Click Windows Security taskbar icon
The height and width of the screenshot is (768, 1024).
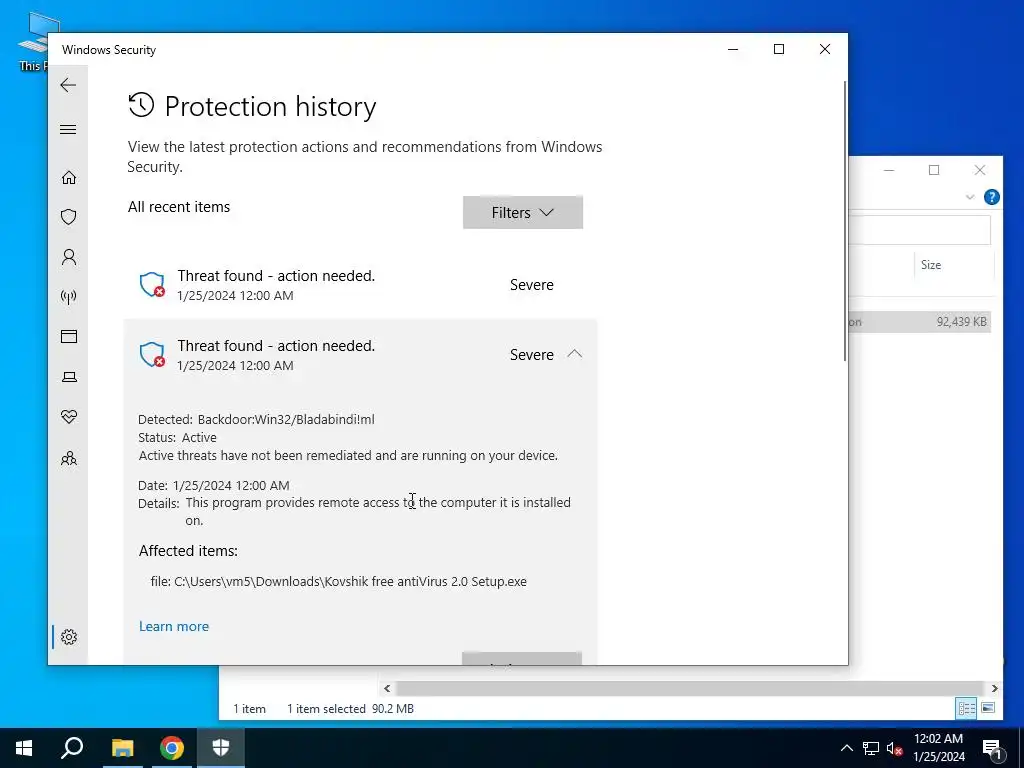tap(221, 748)
